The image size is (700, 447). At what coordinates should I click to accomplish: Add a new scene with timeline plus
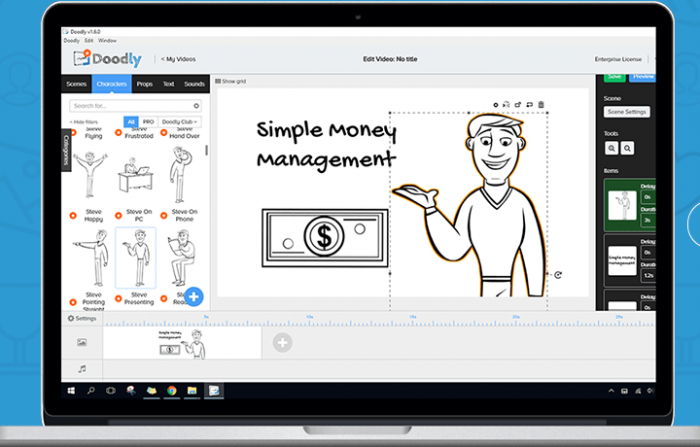pyautogui.click(x=283, y=343)
